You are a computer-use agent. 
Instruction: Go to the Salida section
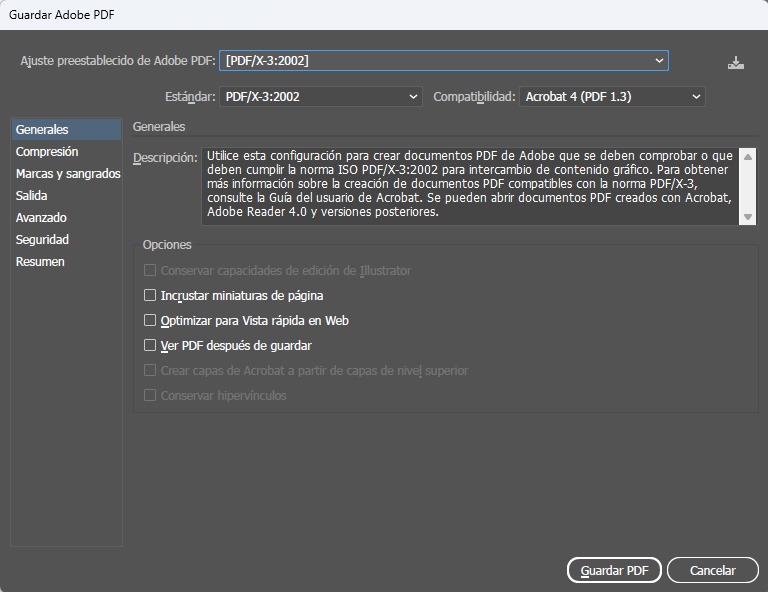(x=32, y=196)
